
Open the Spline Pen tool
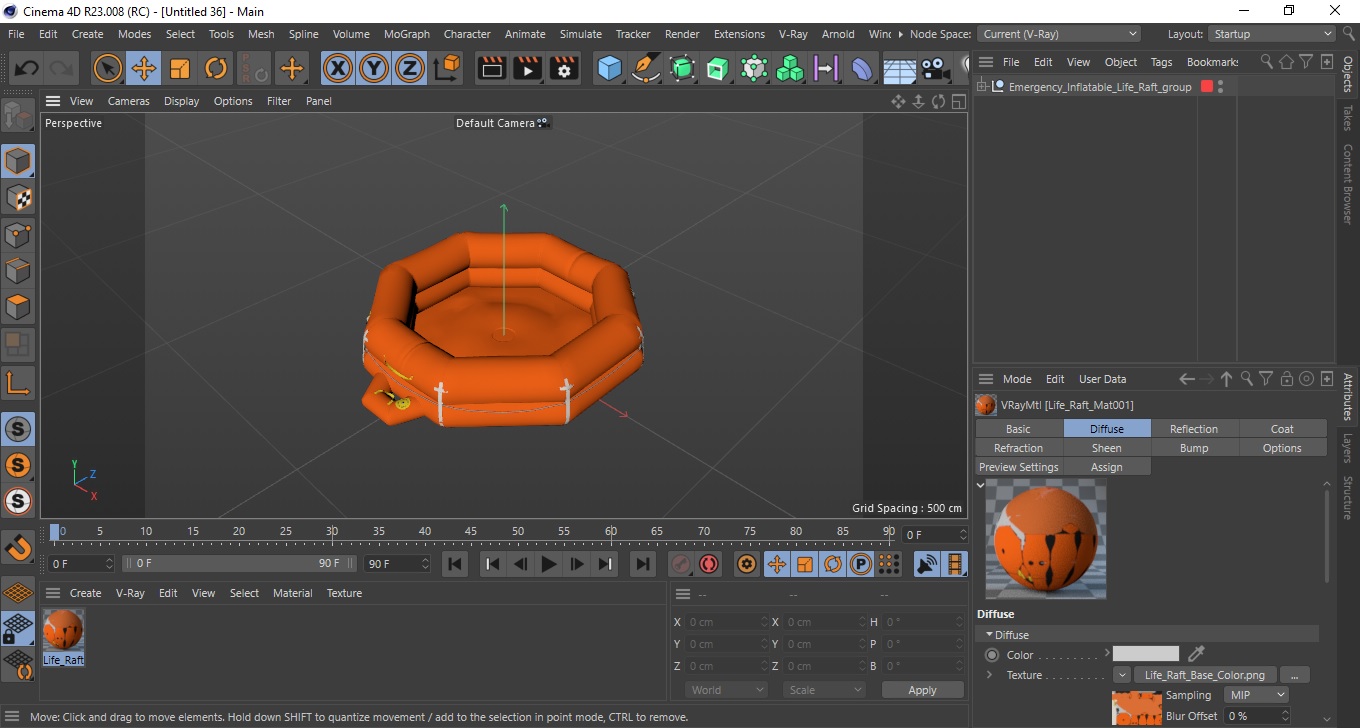[x=646, y=69]
